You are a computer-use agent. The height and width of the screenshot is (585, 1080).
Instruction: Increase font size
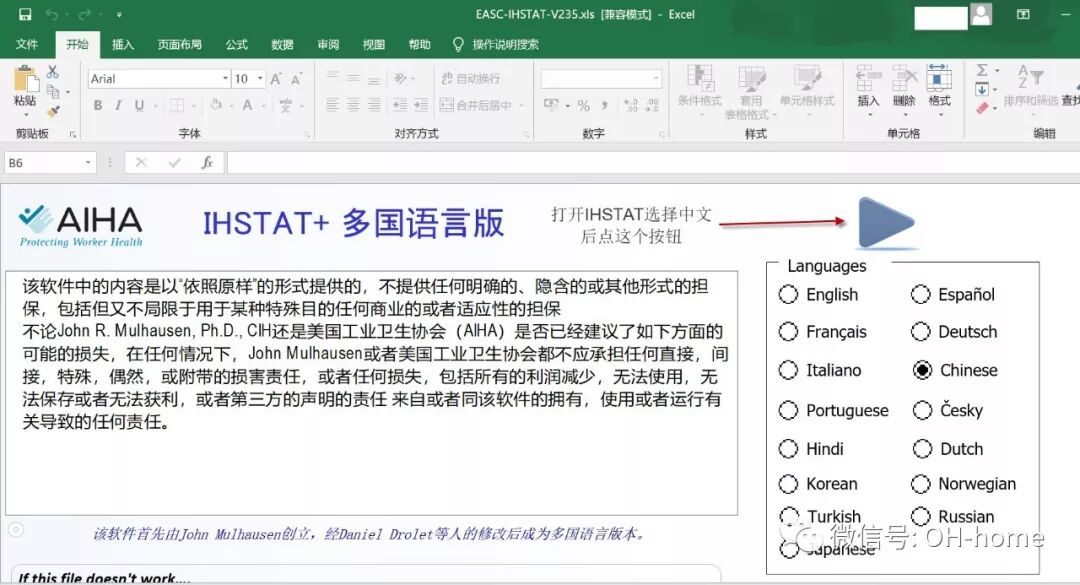[x=276, y=79]
